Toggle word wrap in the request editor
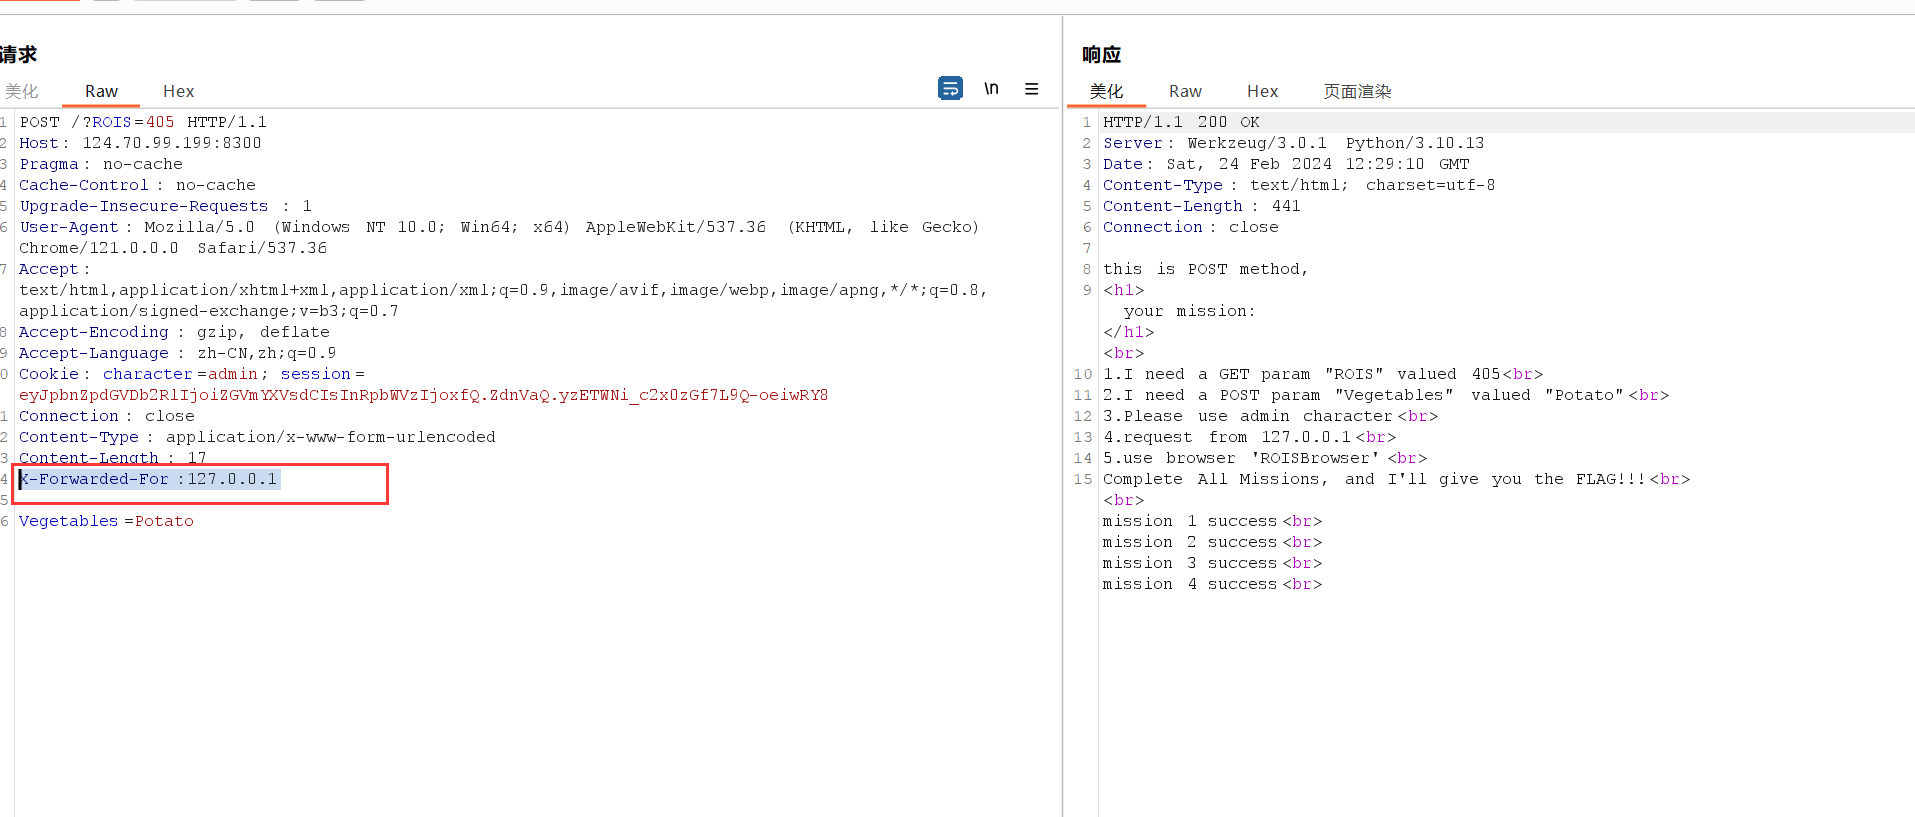The height and width of the screenshot is (817, 1915). [950, 89]
